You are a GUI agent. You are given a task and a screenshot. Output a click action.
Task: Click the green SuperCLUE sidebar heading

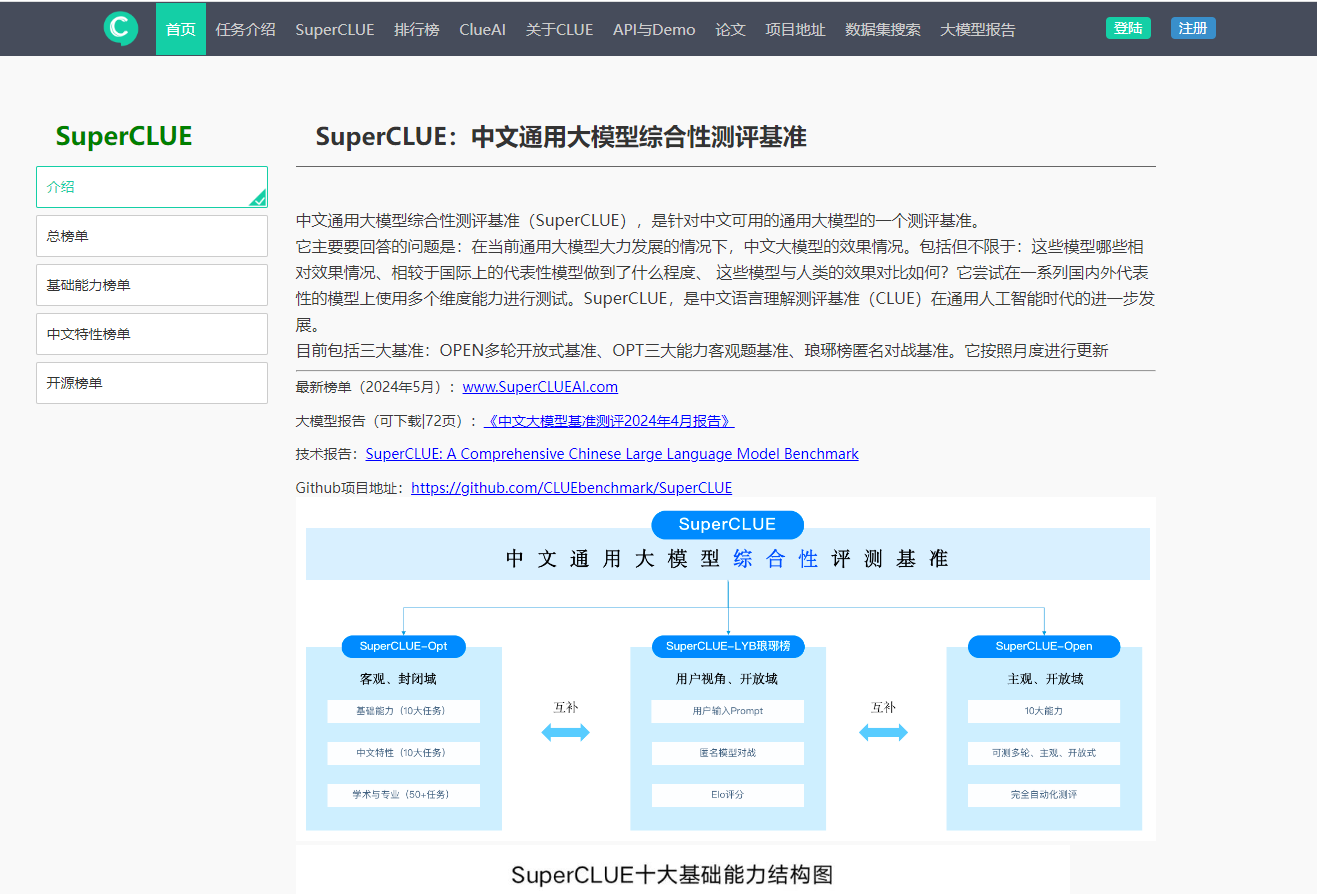pyautogui.click(x=124, y=136)
